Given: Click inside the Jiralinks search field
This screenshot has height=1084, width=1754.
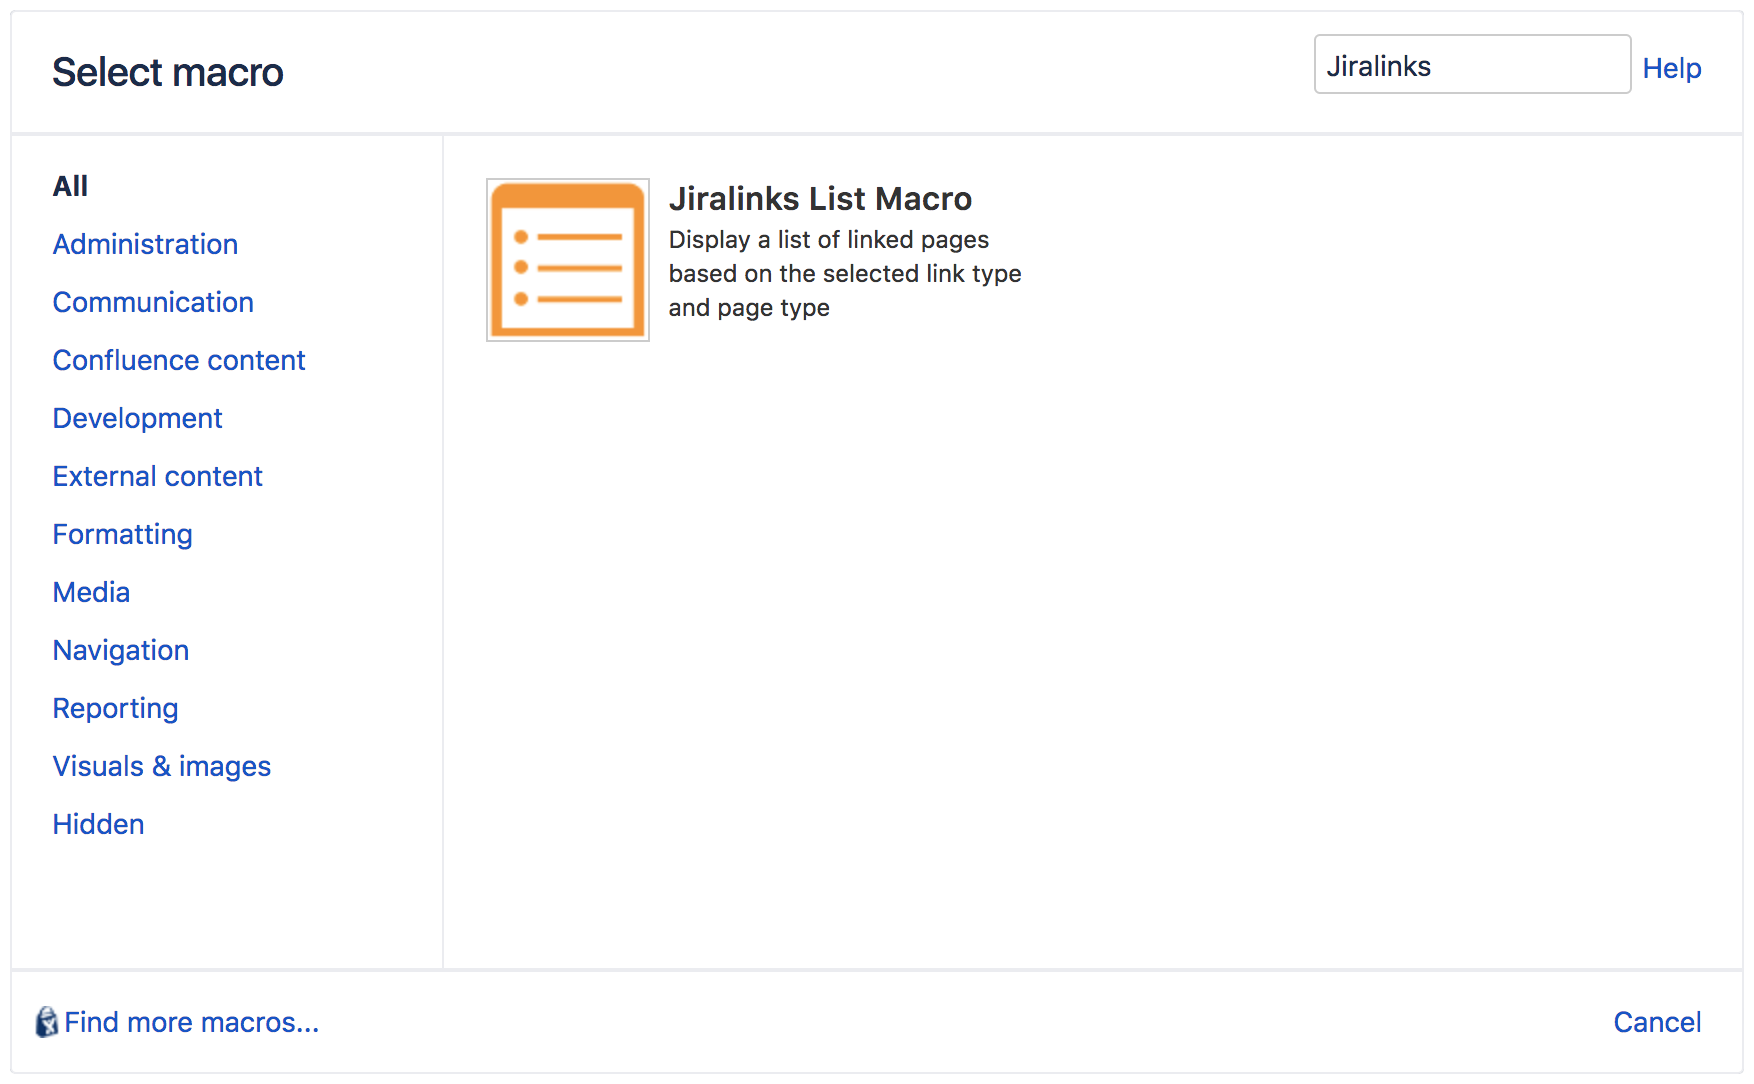Looking at the screenshot, I should 1471,64.
